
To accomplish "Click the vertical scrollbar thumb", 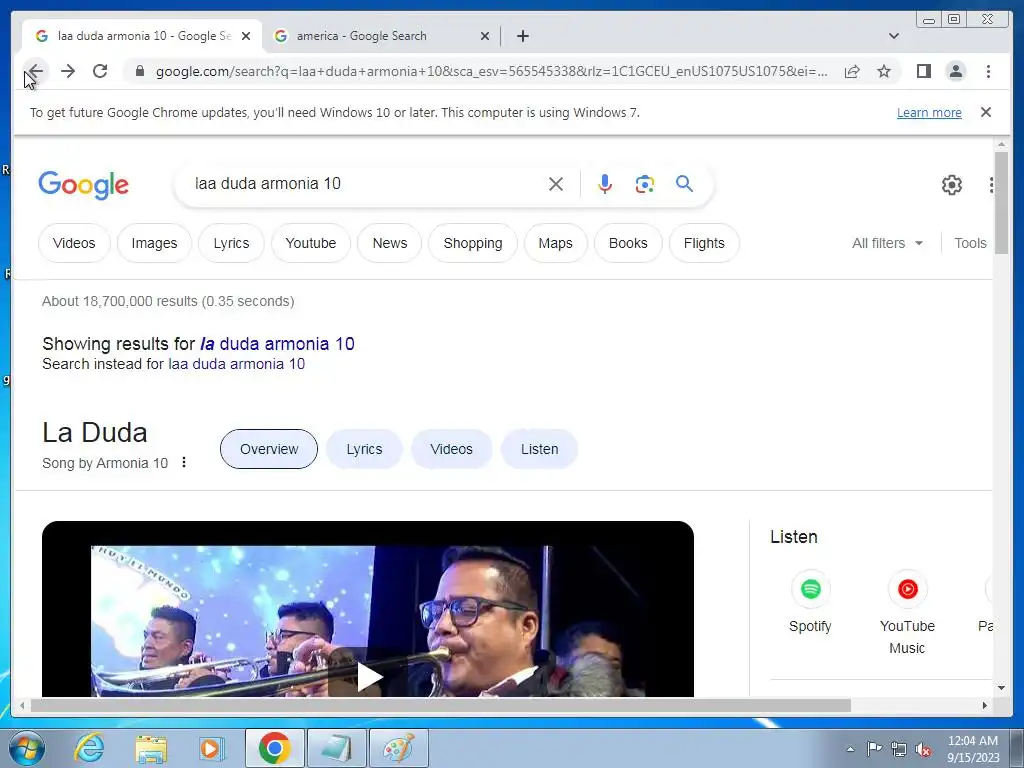I will click(x=1001, y=202).
